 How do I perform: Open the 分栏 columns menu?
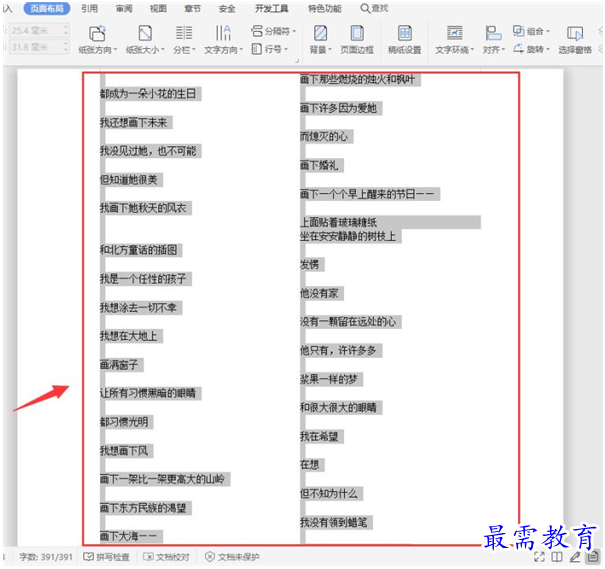[x=184, y=40]
